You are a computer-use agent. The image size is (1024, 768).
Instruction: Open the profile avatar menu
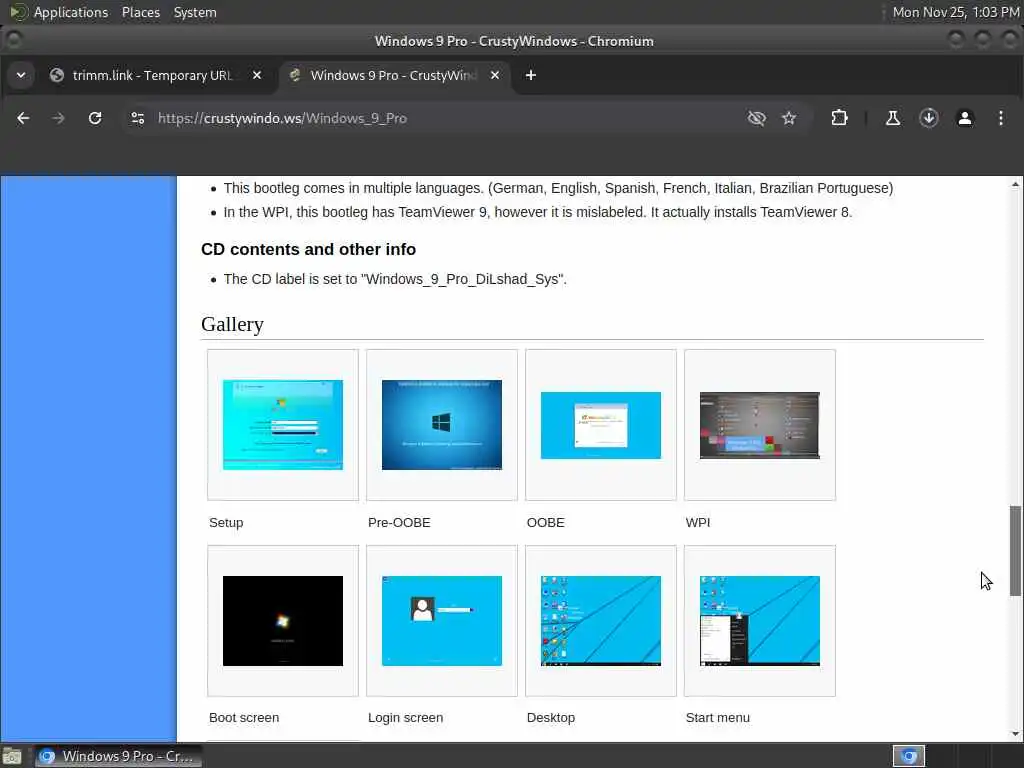pos(965,118)
